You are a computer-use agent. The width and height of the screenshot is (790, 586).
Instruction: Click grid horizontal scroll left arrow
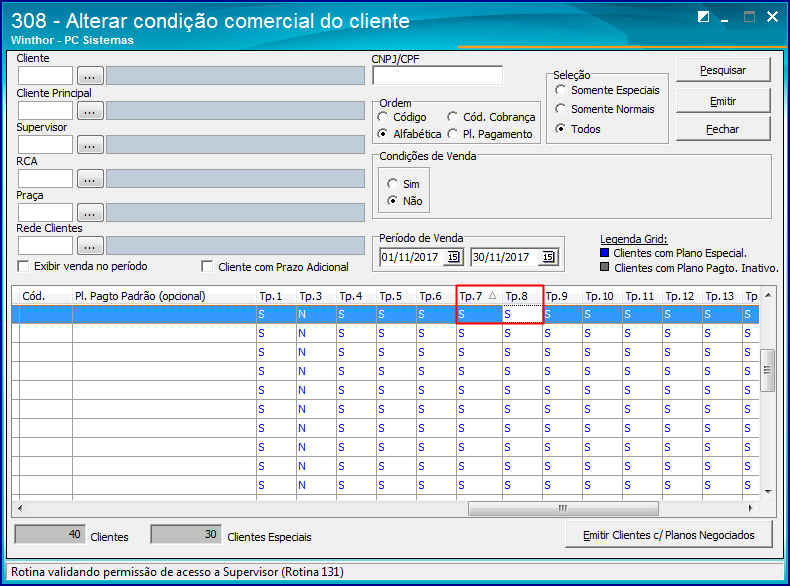pyautogui.click(x=20, y=508)
